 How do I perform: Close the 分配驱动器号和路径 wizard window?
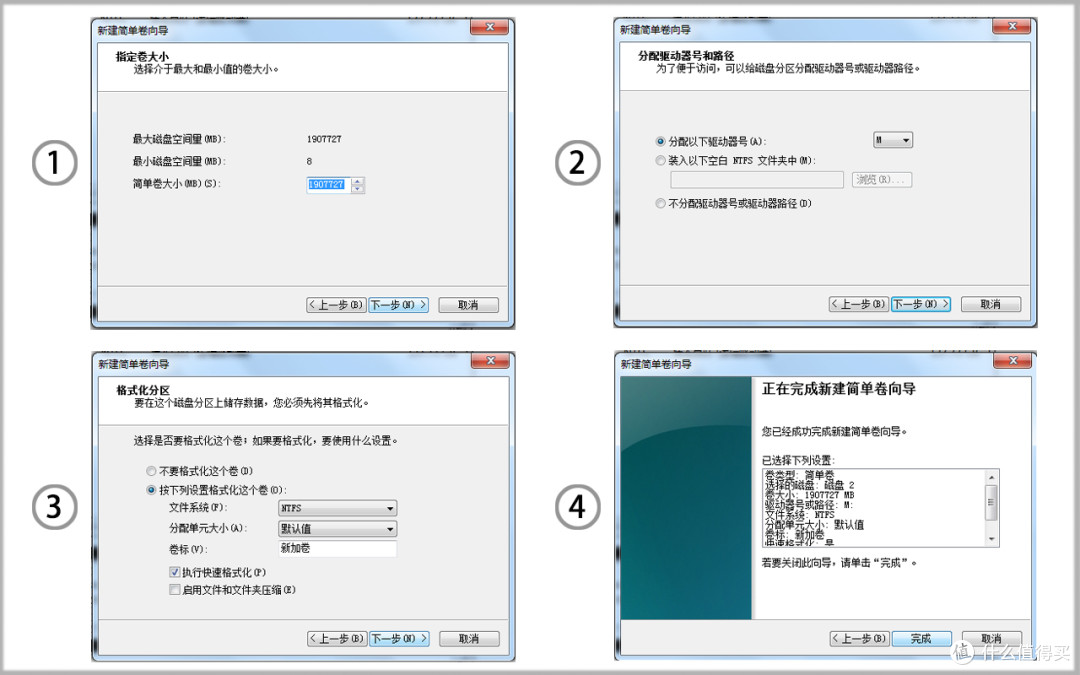click(x=1012, y=26)
